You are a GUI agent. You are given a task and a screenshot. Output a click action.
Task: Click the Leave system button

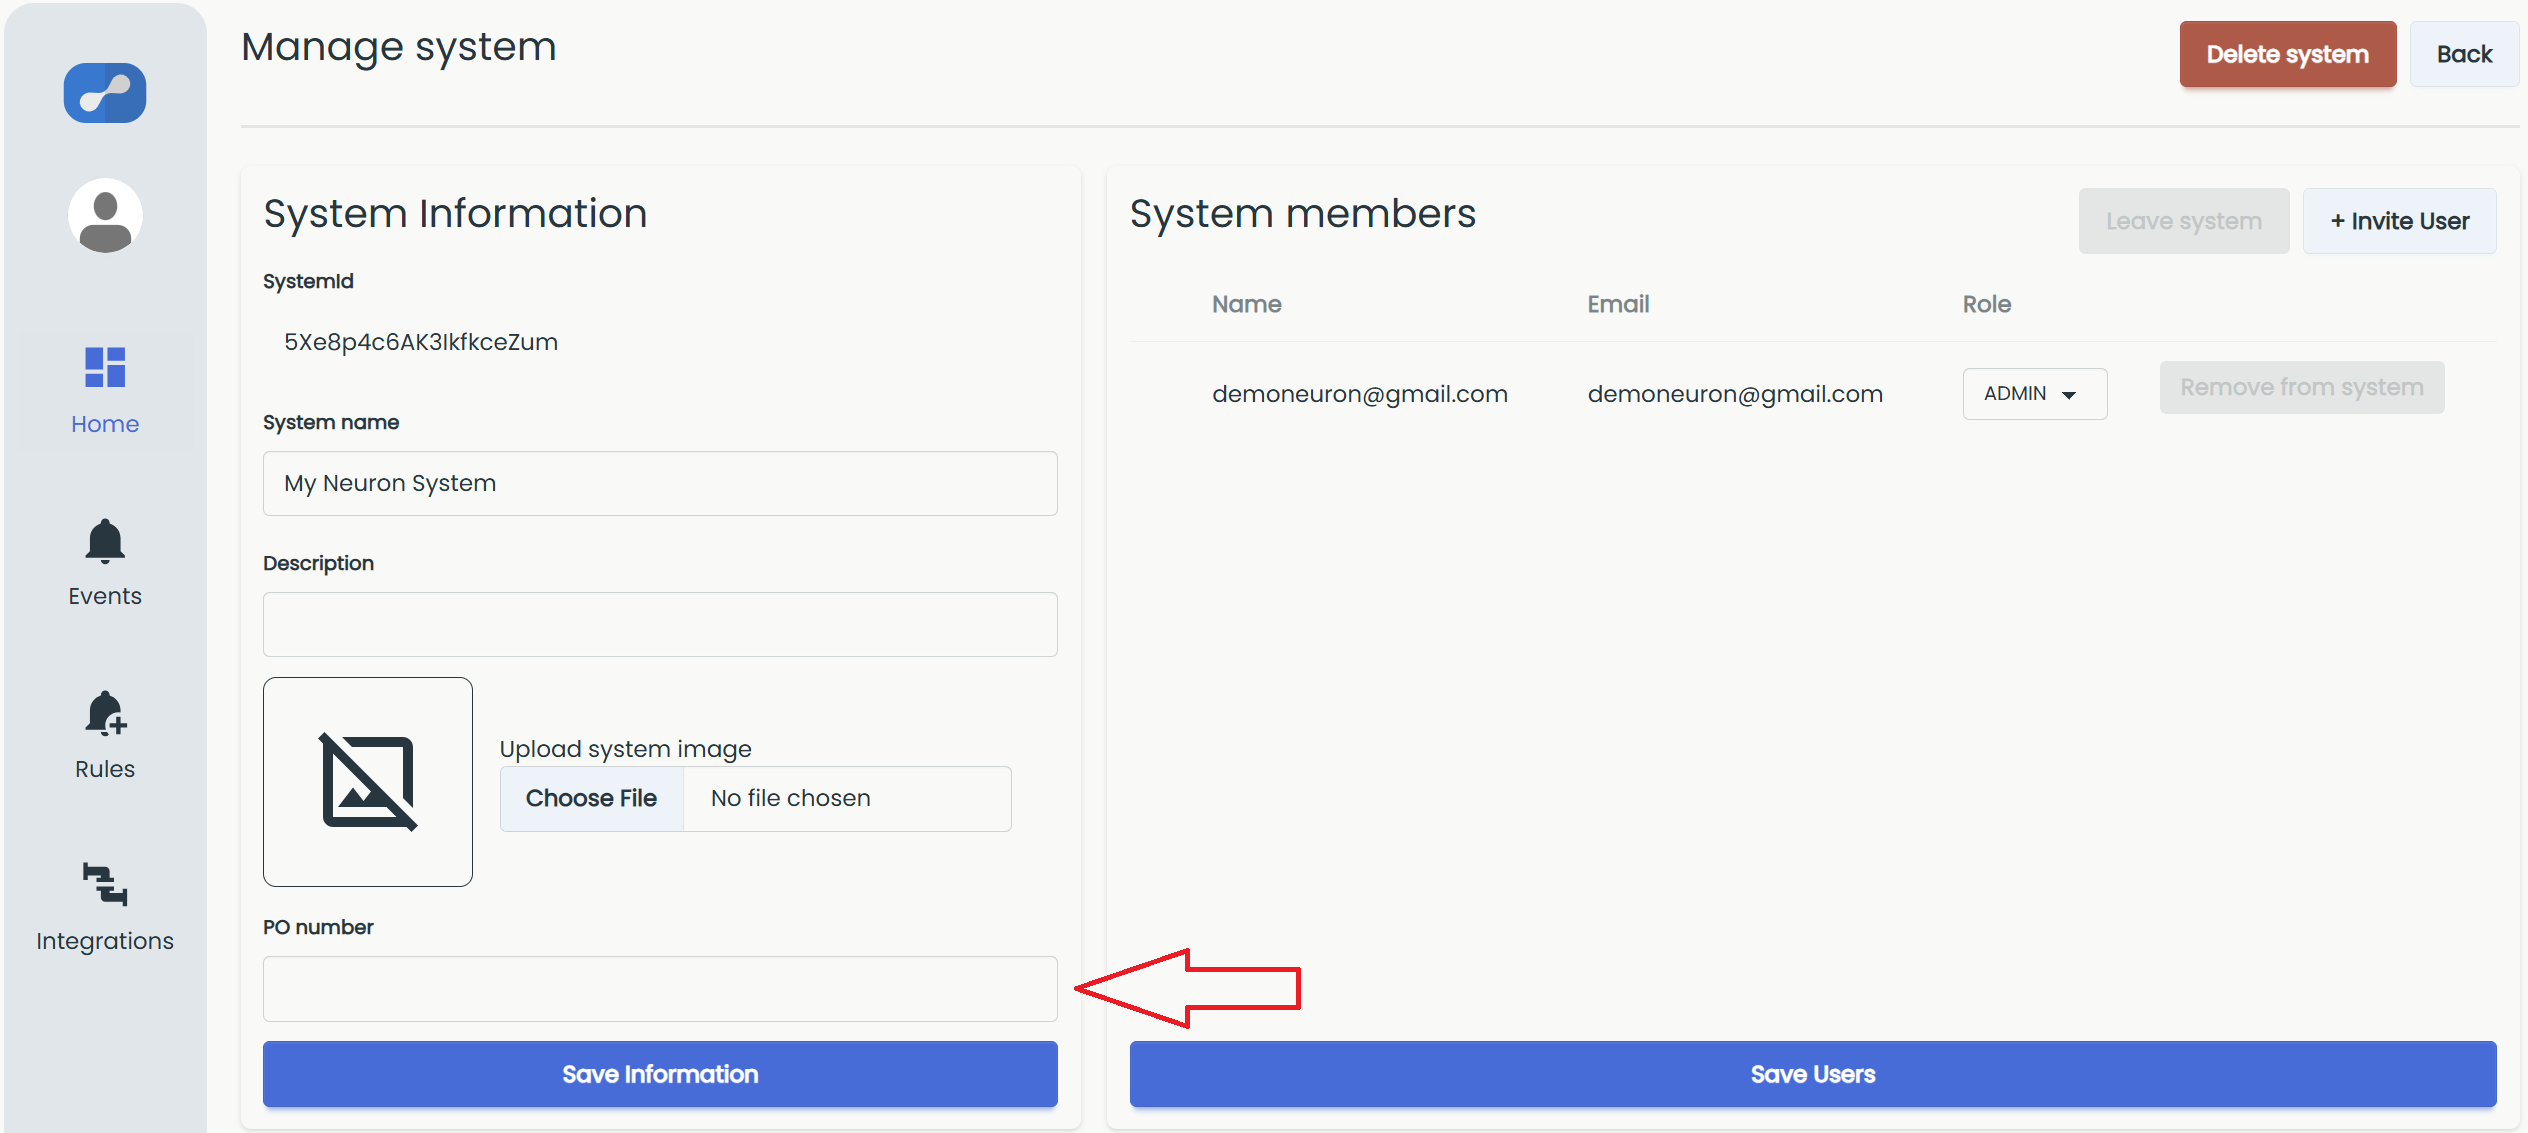(2184, 221)
